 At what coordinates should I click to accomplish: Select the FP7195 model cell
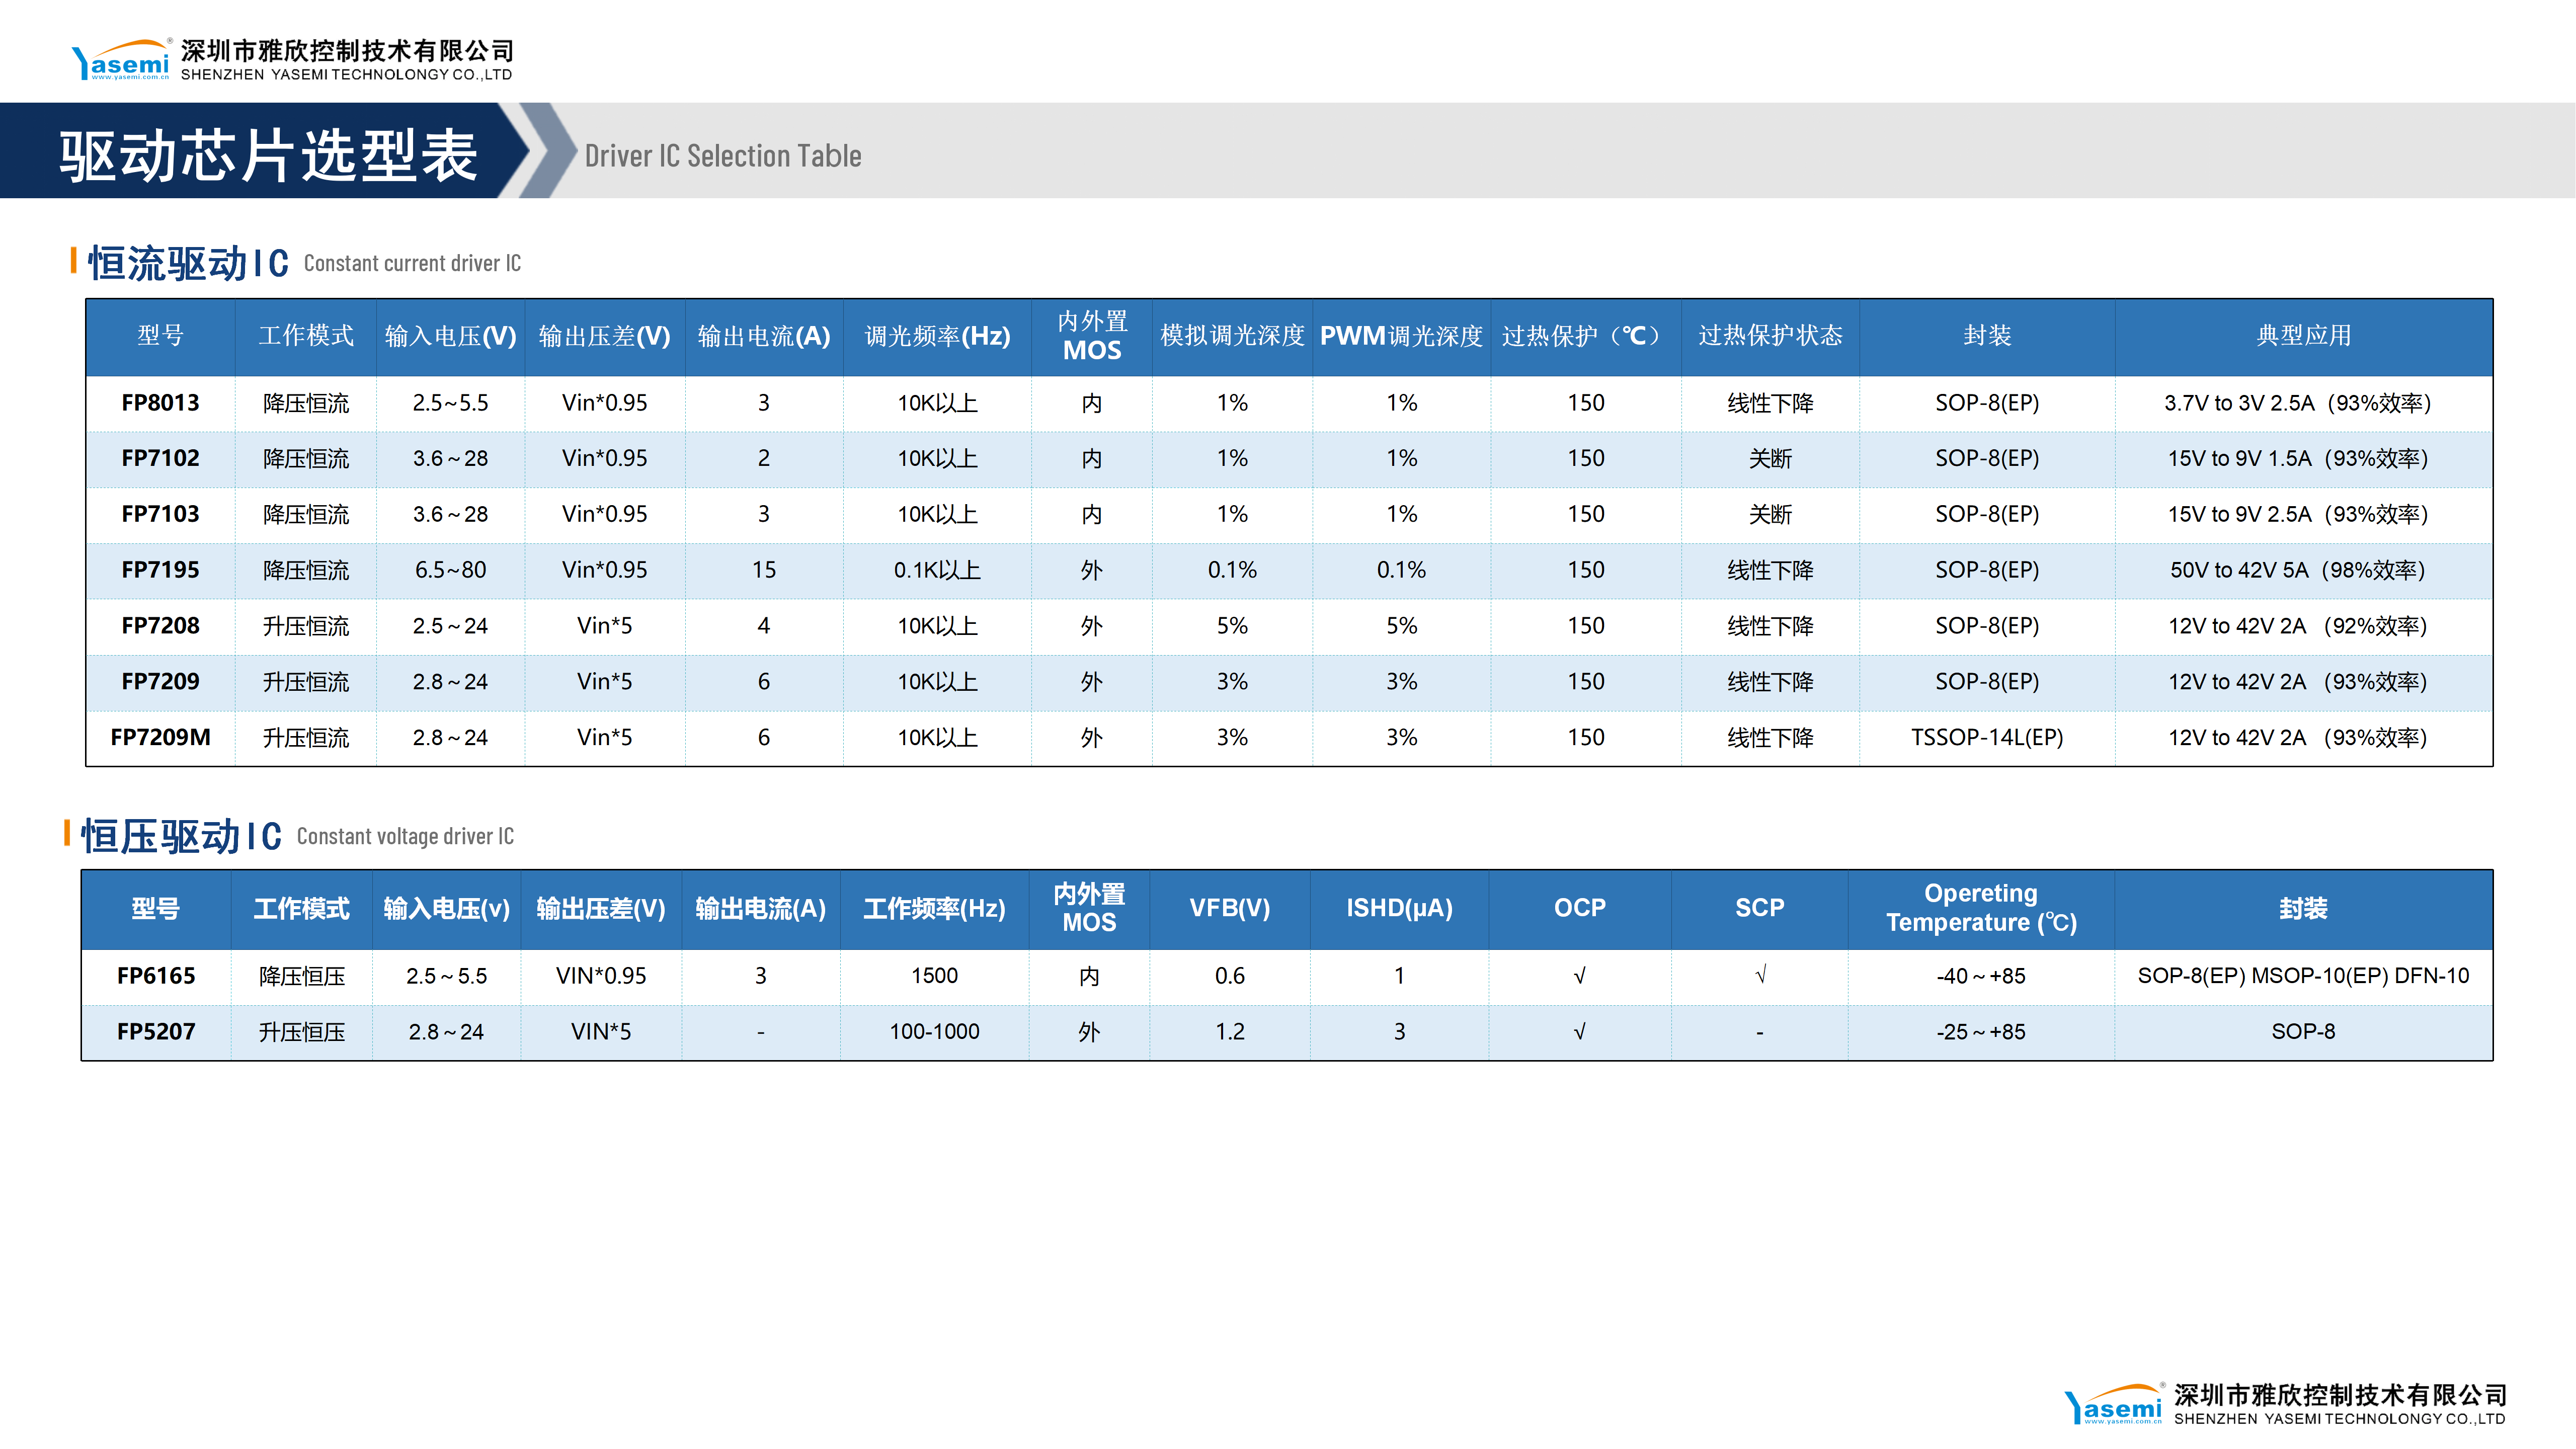(160, 570)
